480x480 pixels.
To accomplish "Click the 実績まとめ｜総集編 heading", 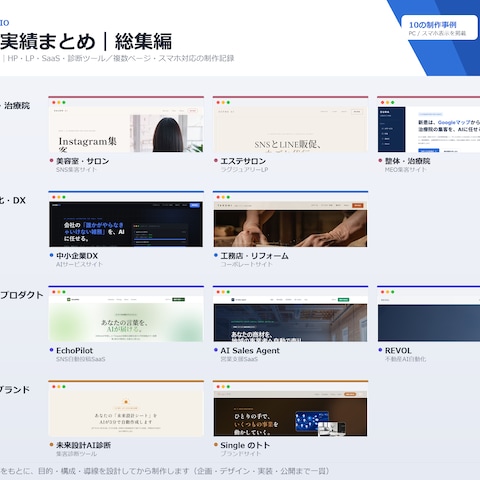I will click(x=86, y=41).
